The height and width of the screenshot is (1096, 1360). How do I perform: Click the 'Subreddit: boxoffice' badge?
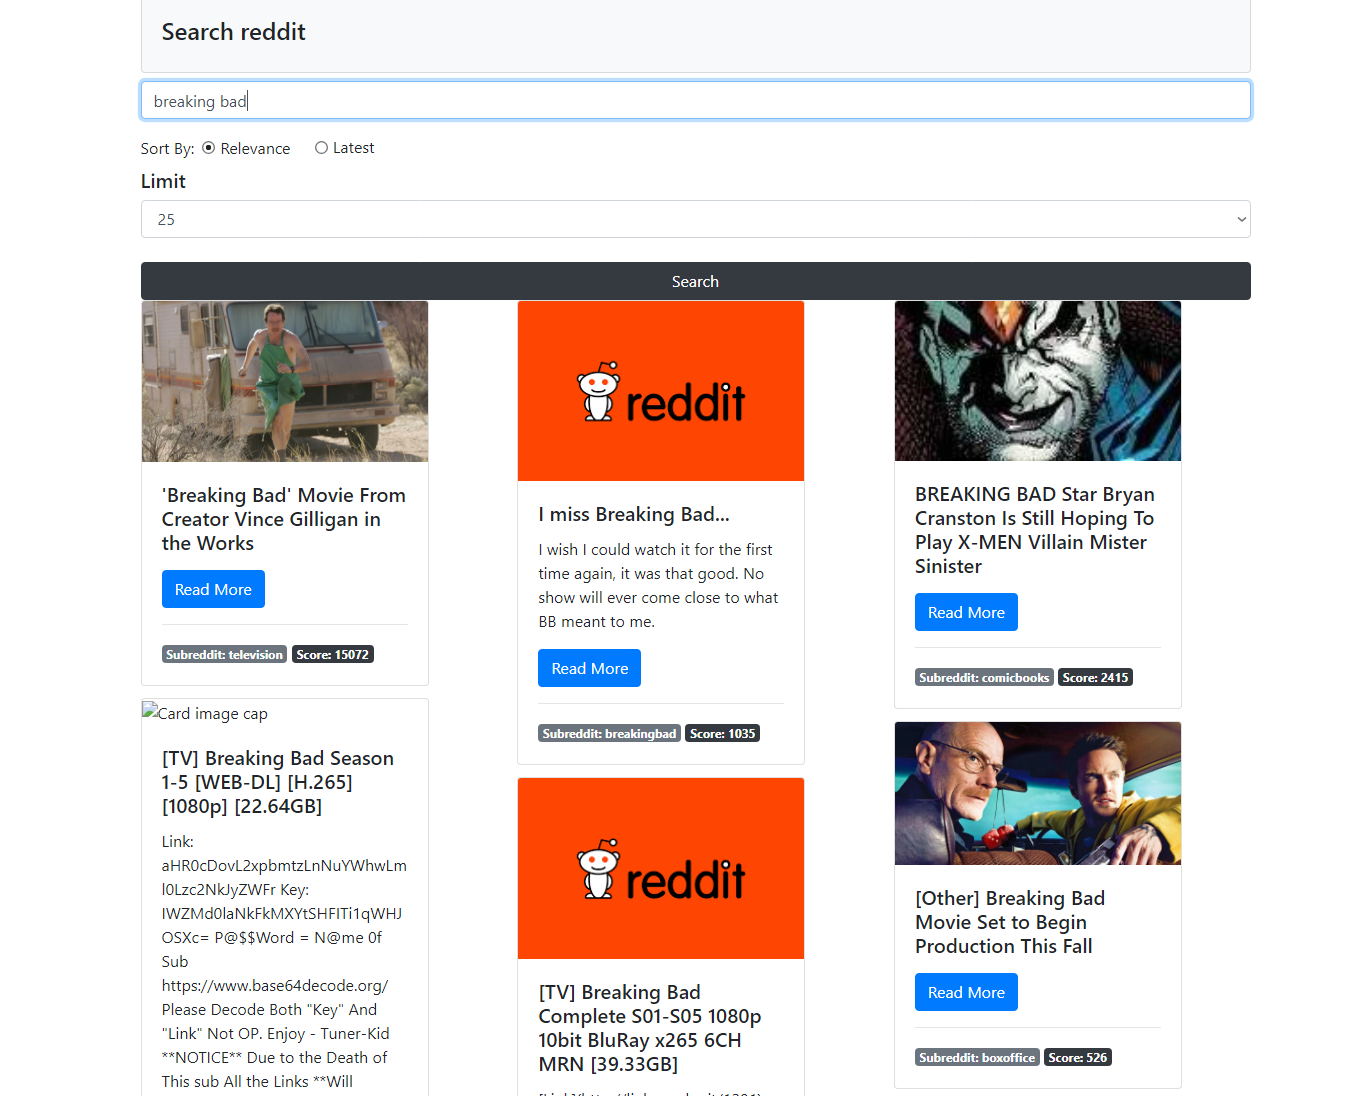977,1057
